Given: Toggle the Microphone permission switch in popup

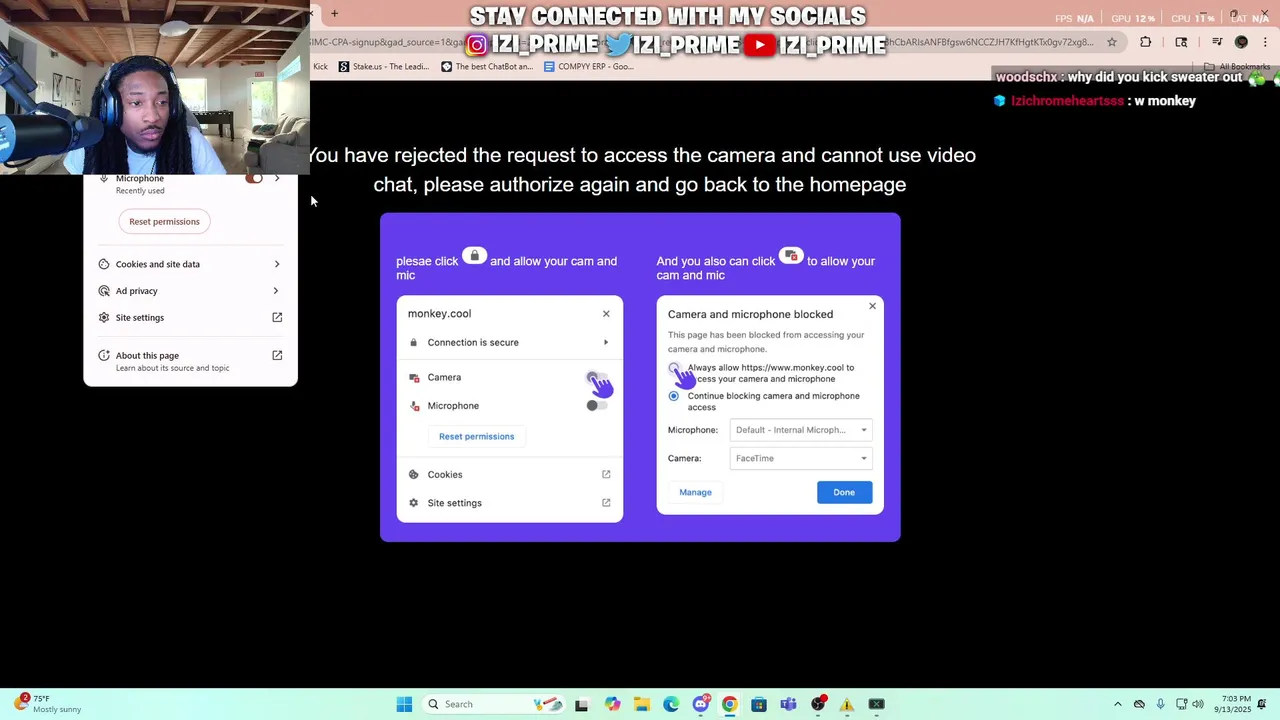Looking at the screenshot, I should pyautogui.click(x=254, y=178).
